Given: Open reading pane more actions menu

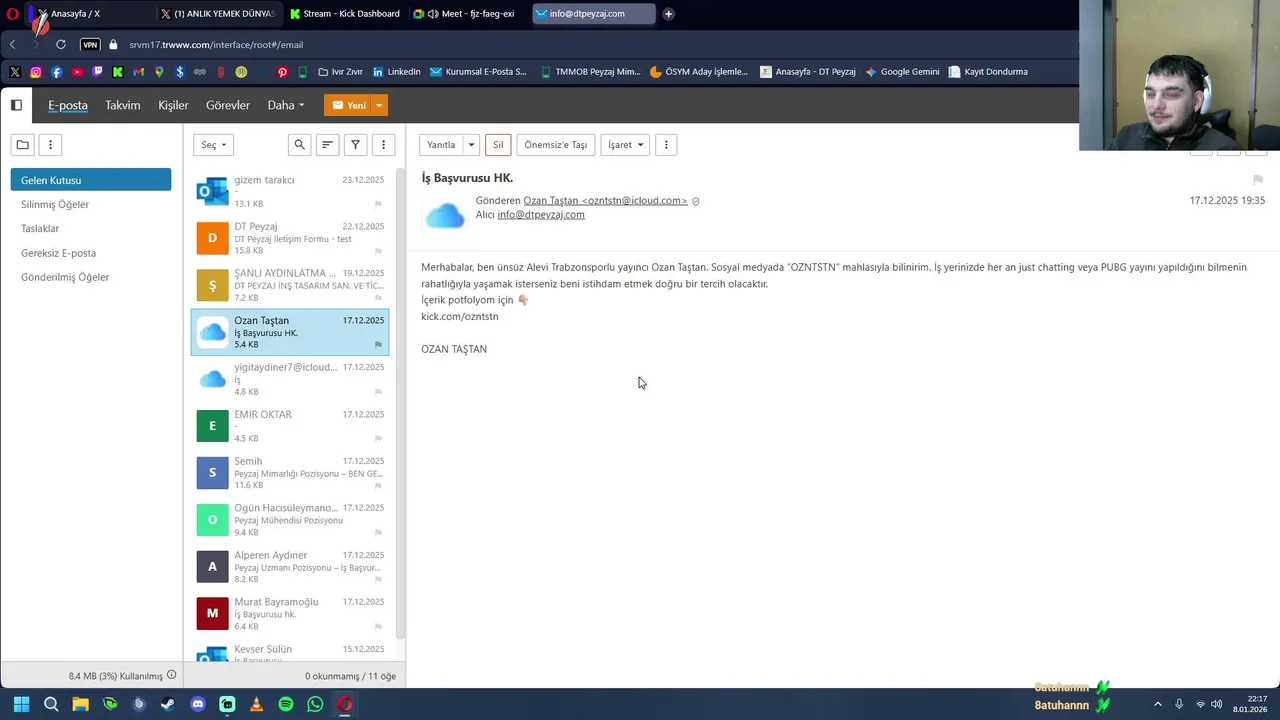Looking at the screenshot, I should (x=666, y=145).
